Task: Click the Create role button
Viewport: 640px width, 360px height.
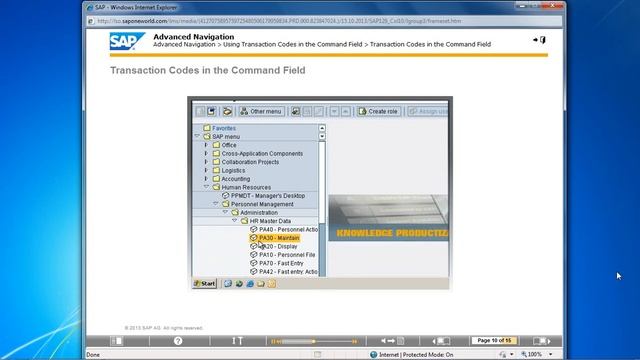Action: pyautogui.click(x=378, y=111)
